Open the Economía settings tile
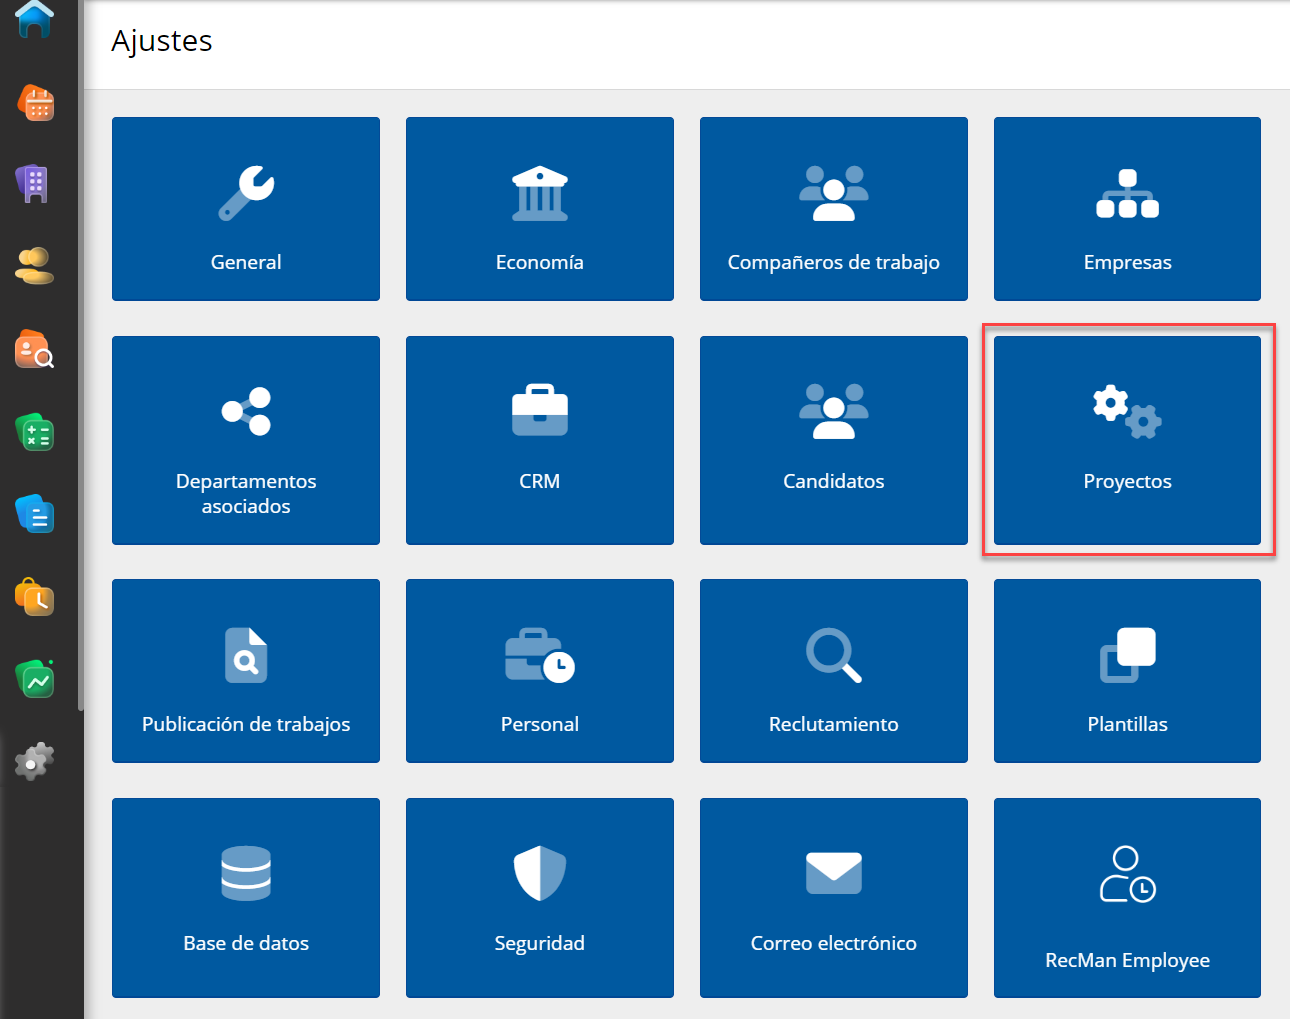The width and height of the screenshot is (1290, 1019). [539, 209]
